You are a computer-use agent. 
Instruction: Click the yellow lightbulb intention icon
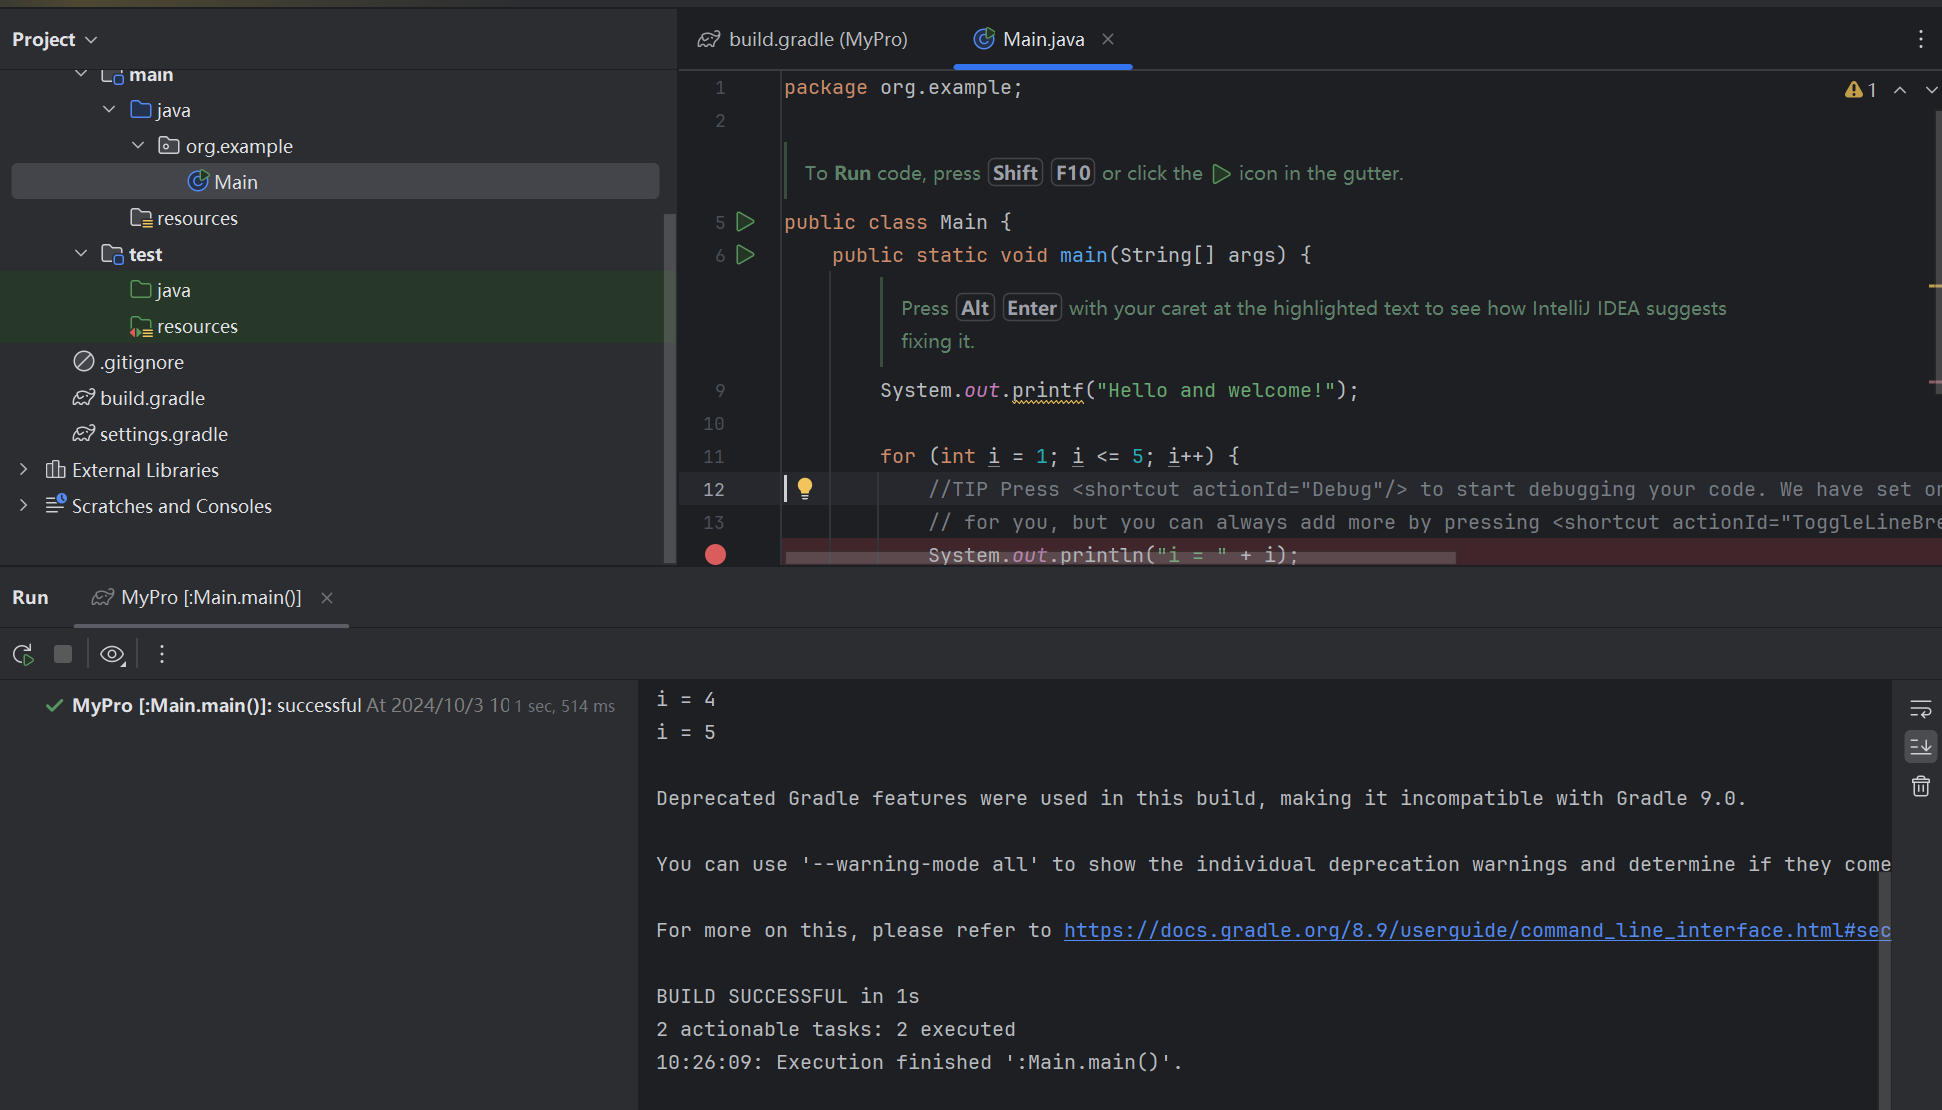[804, 488]
